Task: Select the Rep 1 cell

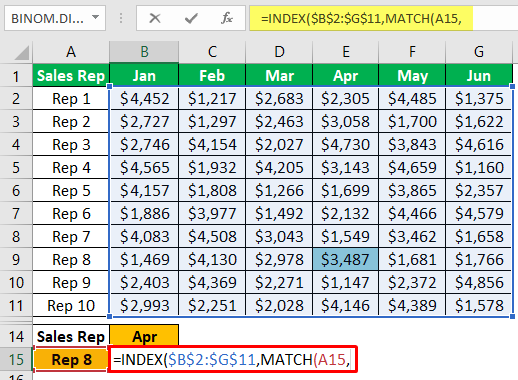Action: pyautogui.click(x=71, y=99)
